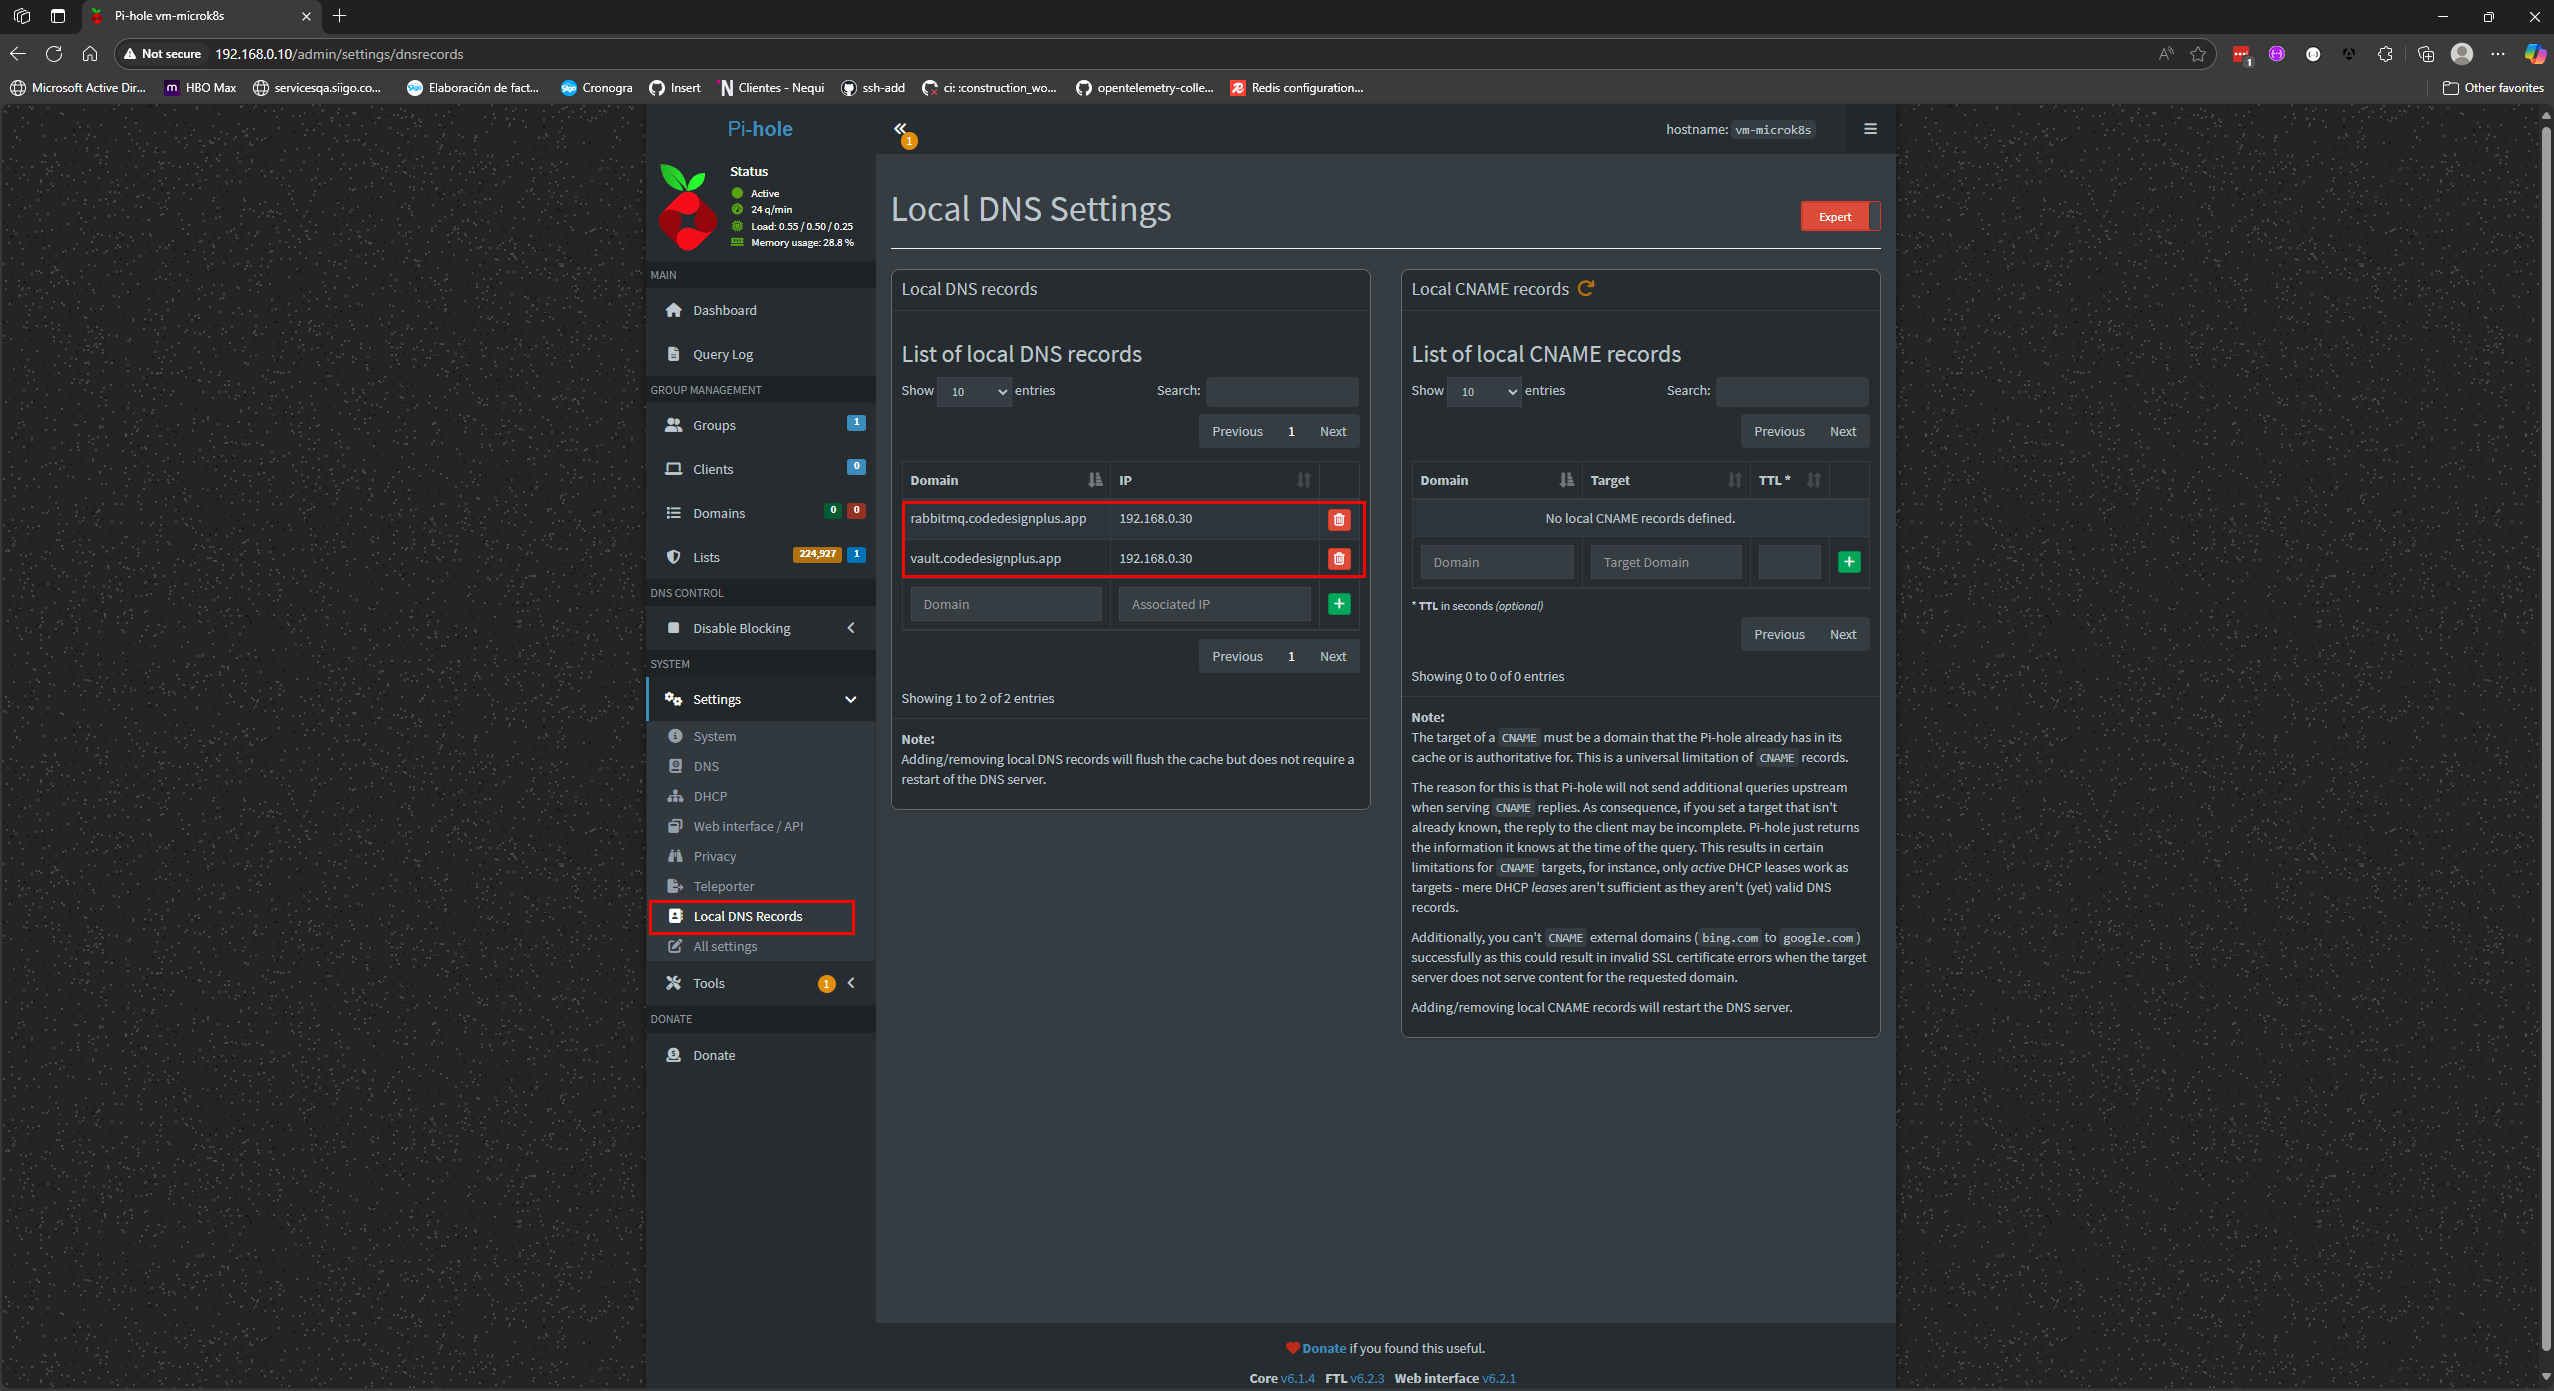Go to browser home page
The image size is (2554, 1391).
click(90, 54)
